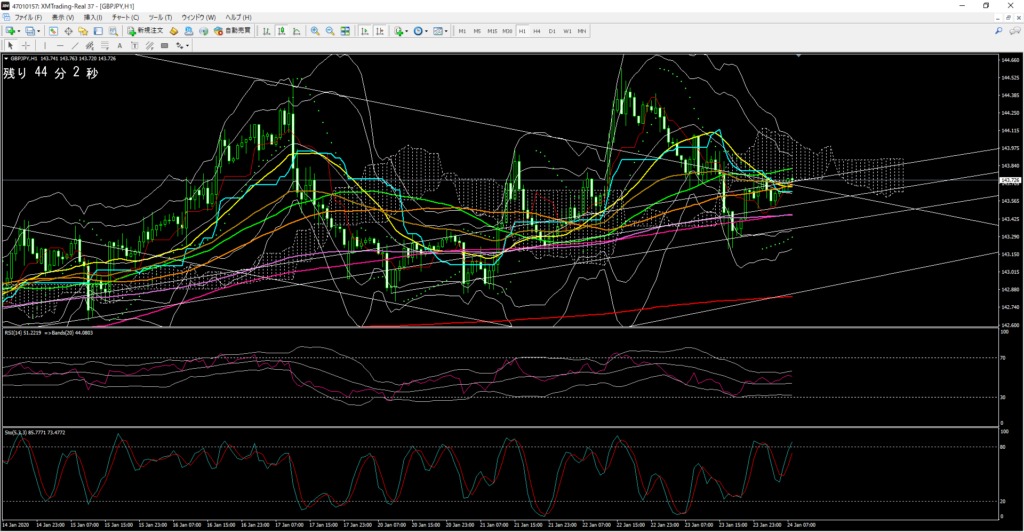Zoom in on the chart
This screenshot has width=1024, height=532.
point(315,31)
